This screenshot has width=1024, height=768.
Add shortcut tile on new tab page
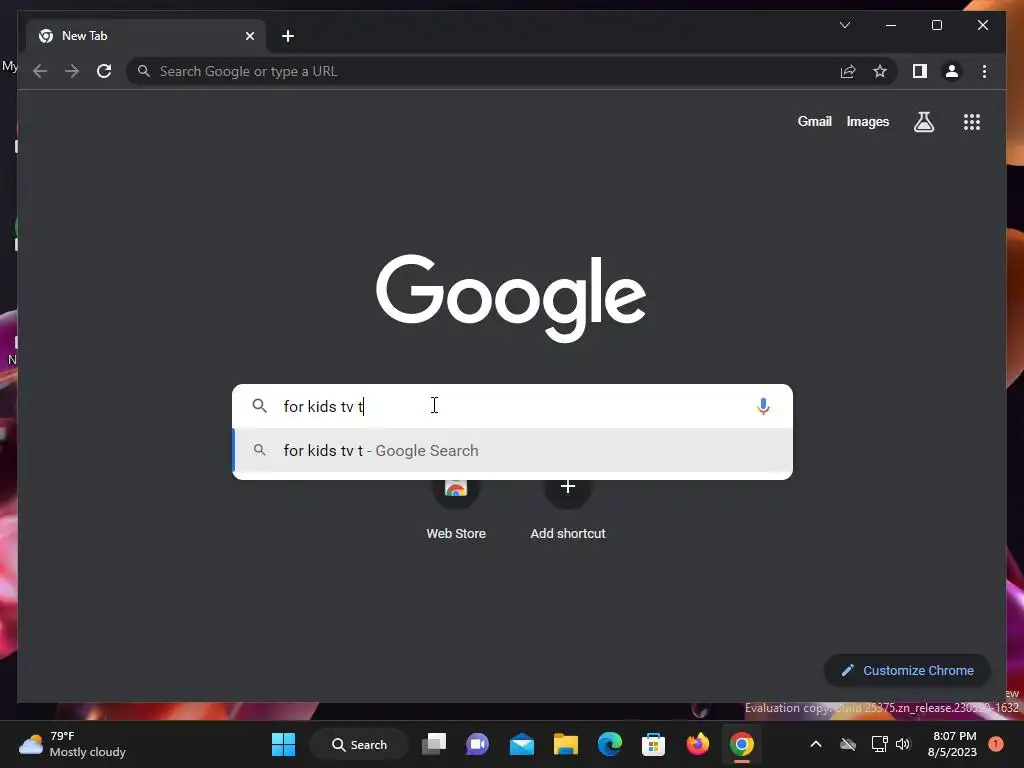click(568, 509)
